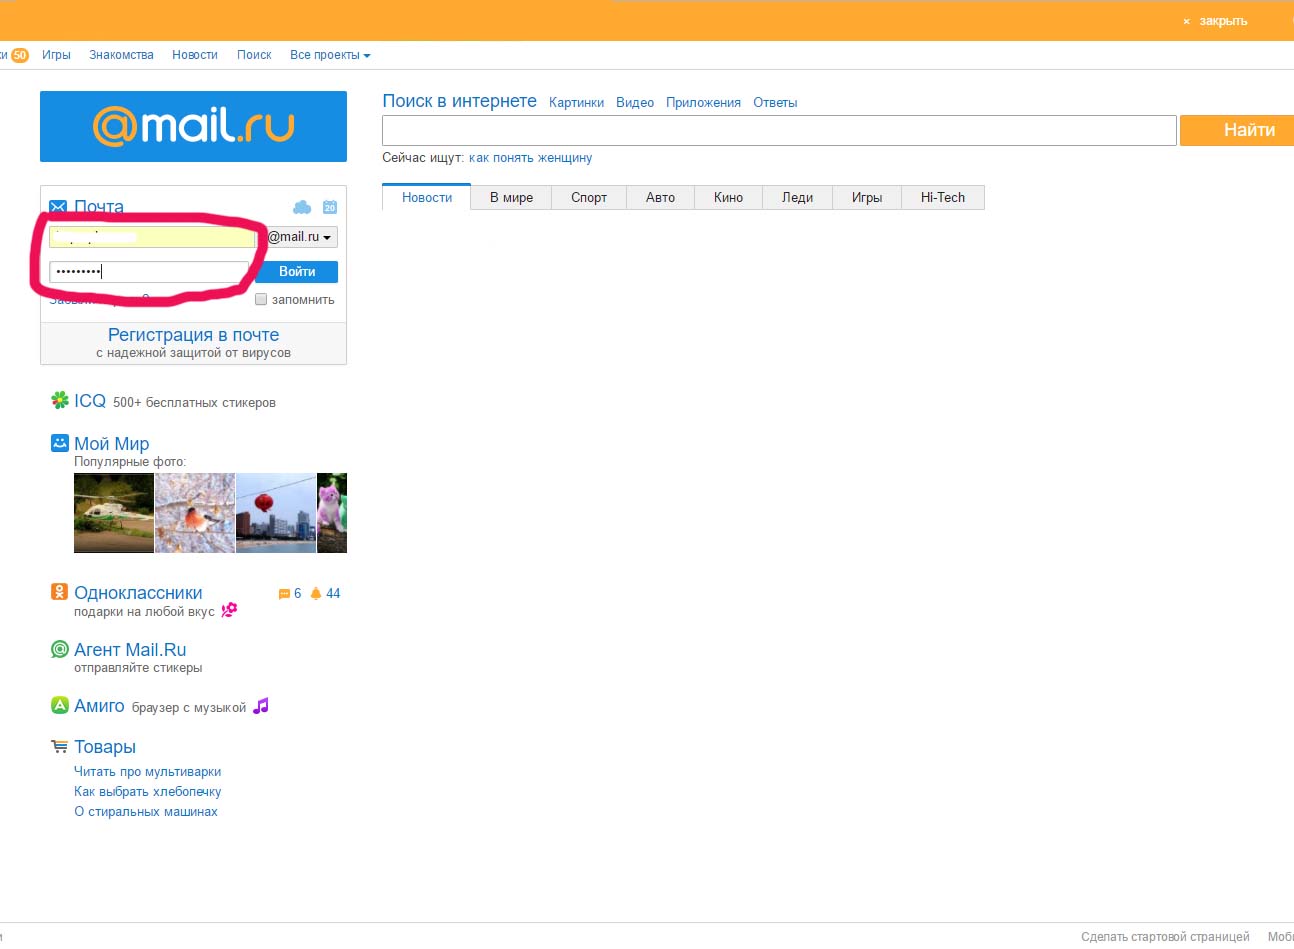Focus the password input field
Viewport: 1294px width, 949px height.
tap(149, 271)
